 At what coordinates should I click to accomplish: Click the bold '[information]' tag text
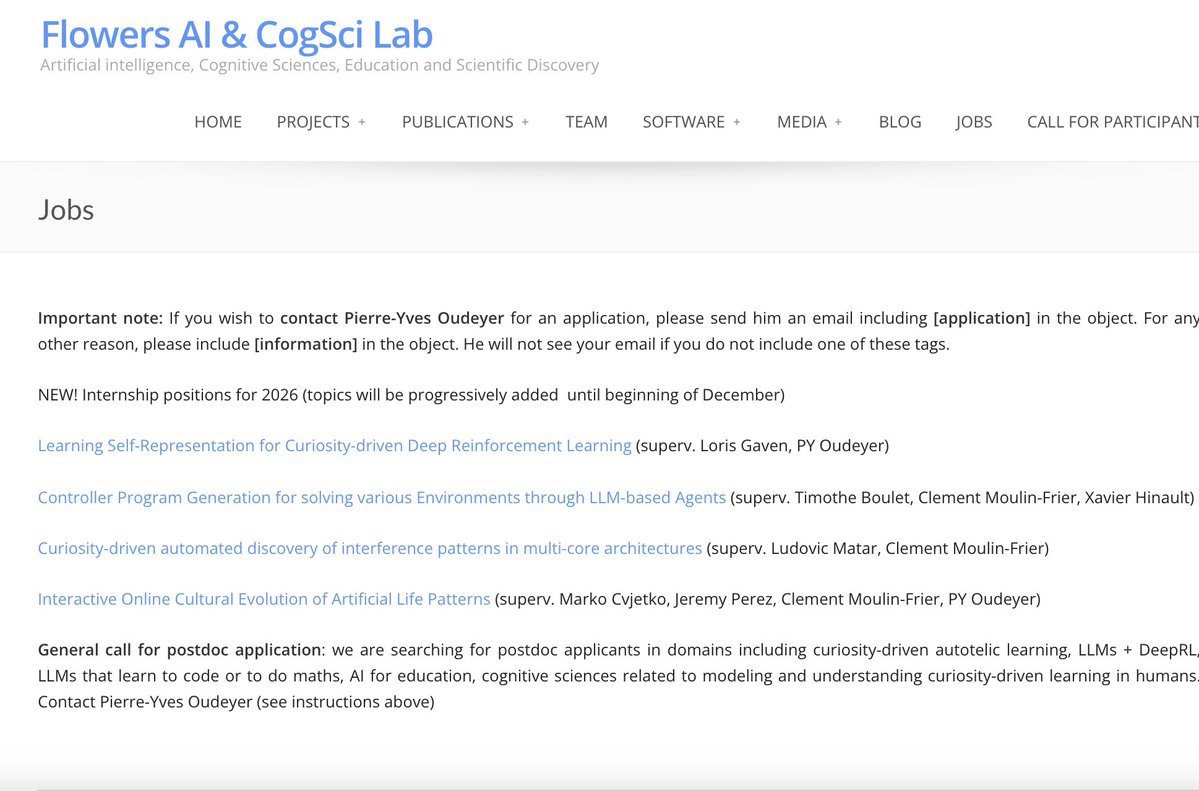click(x=306, y=344)
